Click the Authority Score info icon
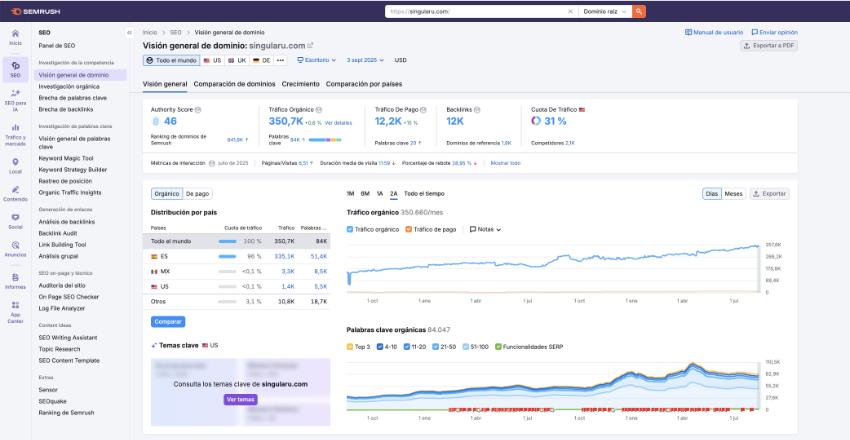 tap(198, 109)
